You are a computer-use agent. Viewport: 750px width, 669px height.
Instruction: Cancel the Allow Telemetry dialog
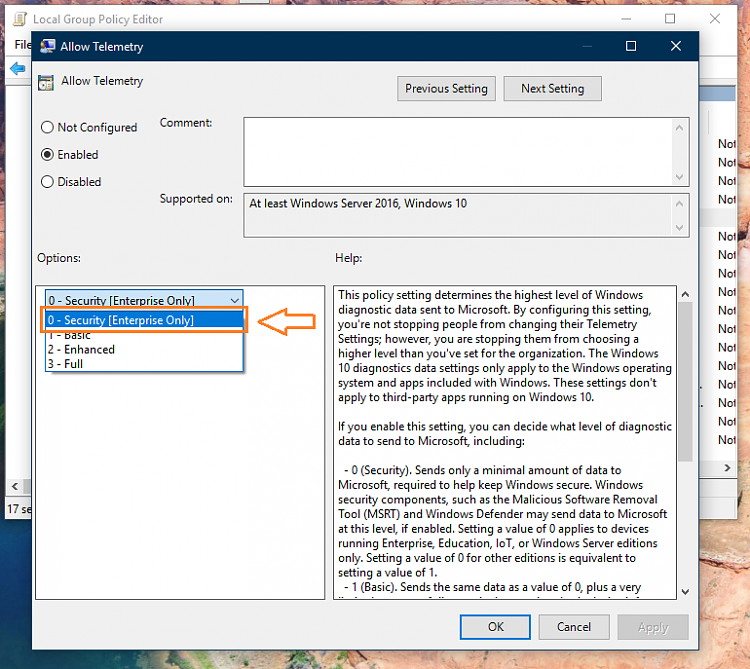[574, 627]
